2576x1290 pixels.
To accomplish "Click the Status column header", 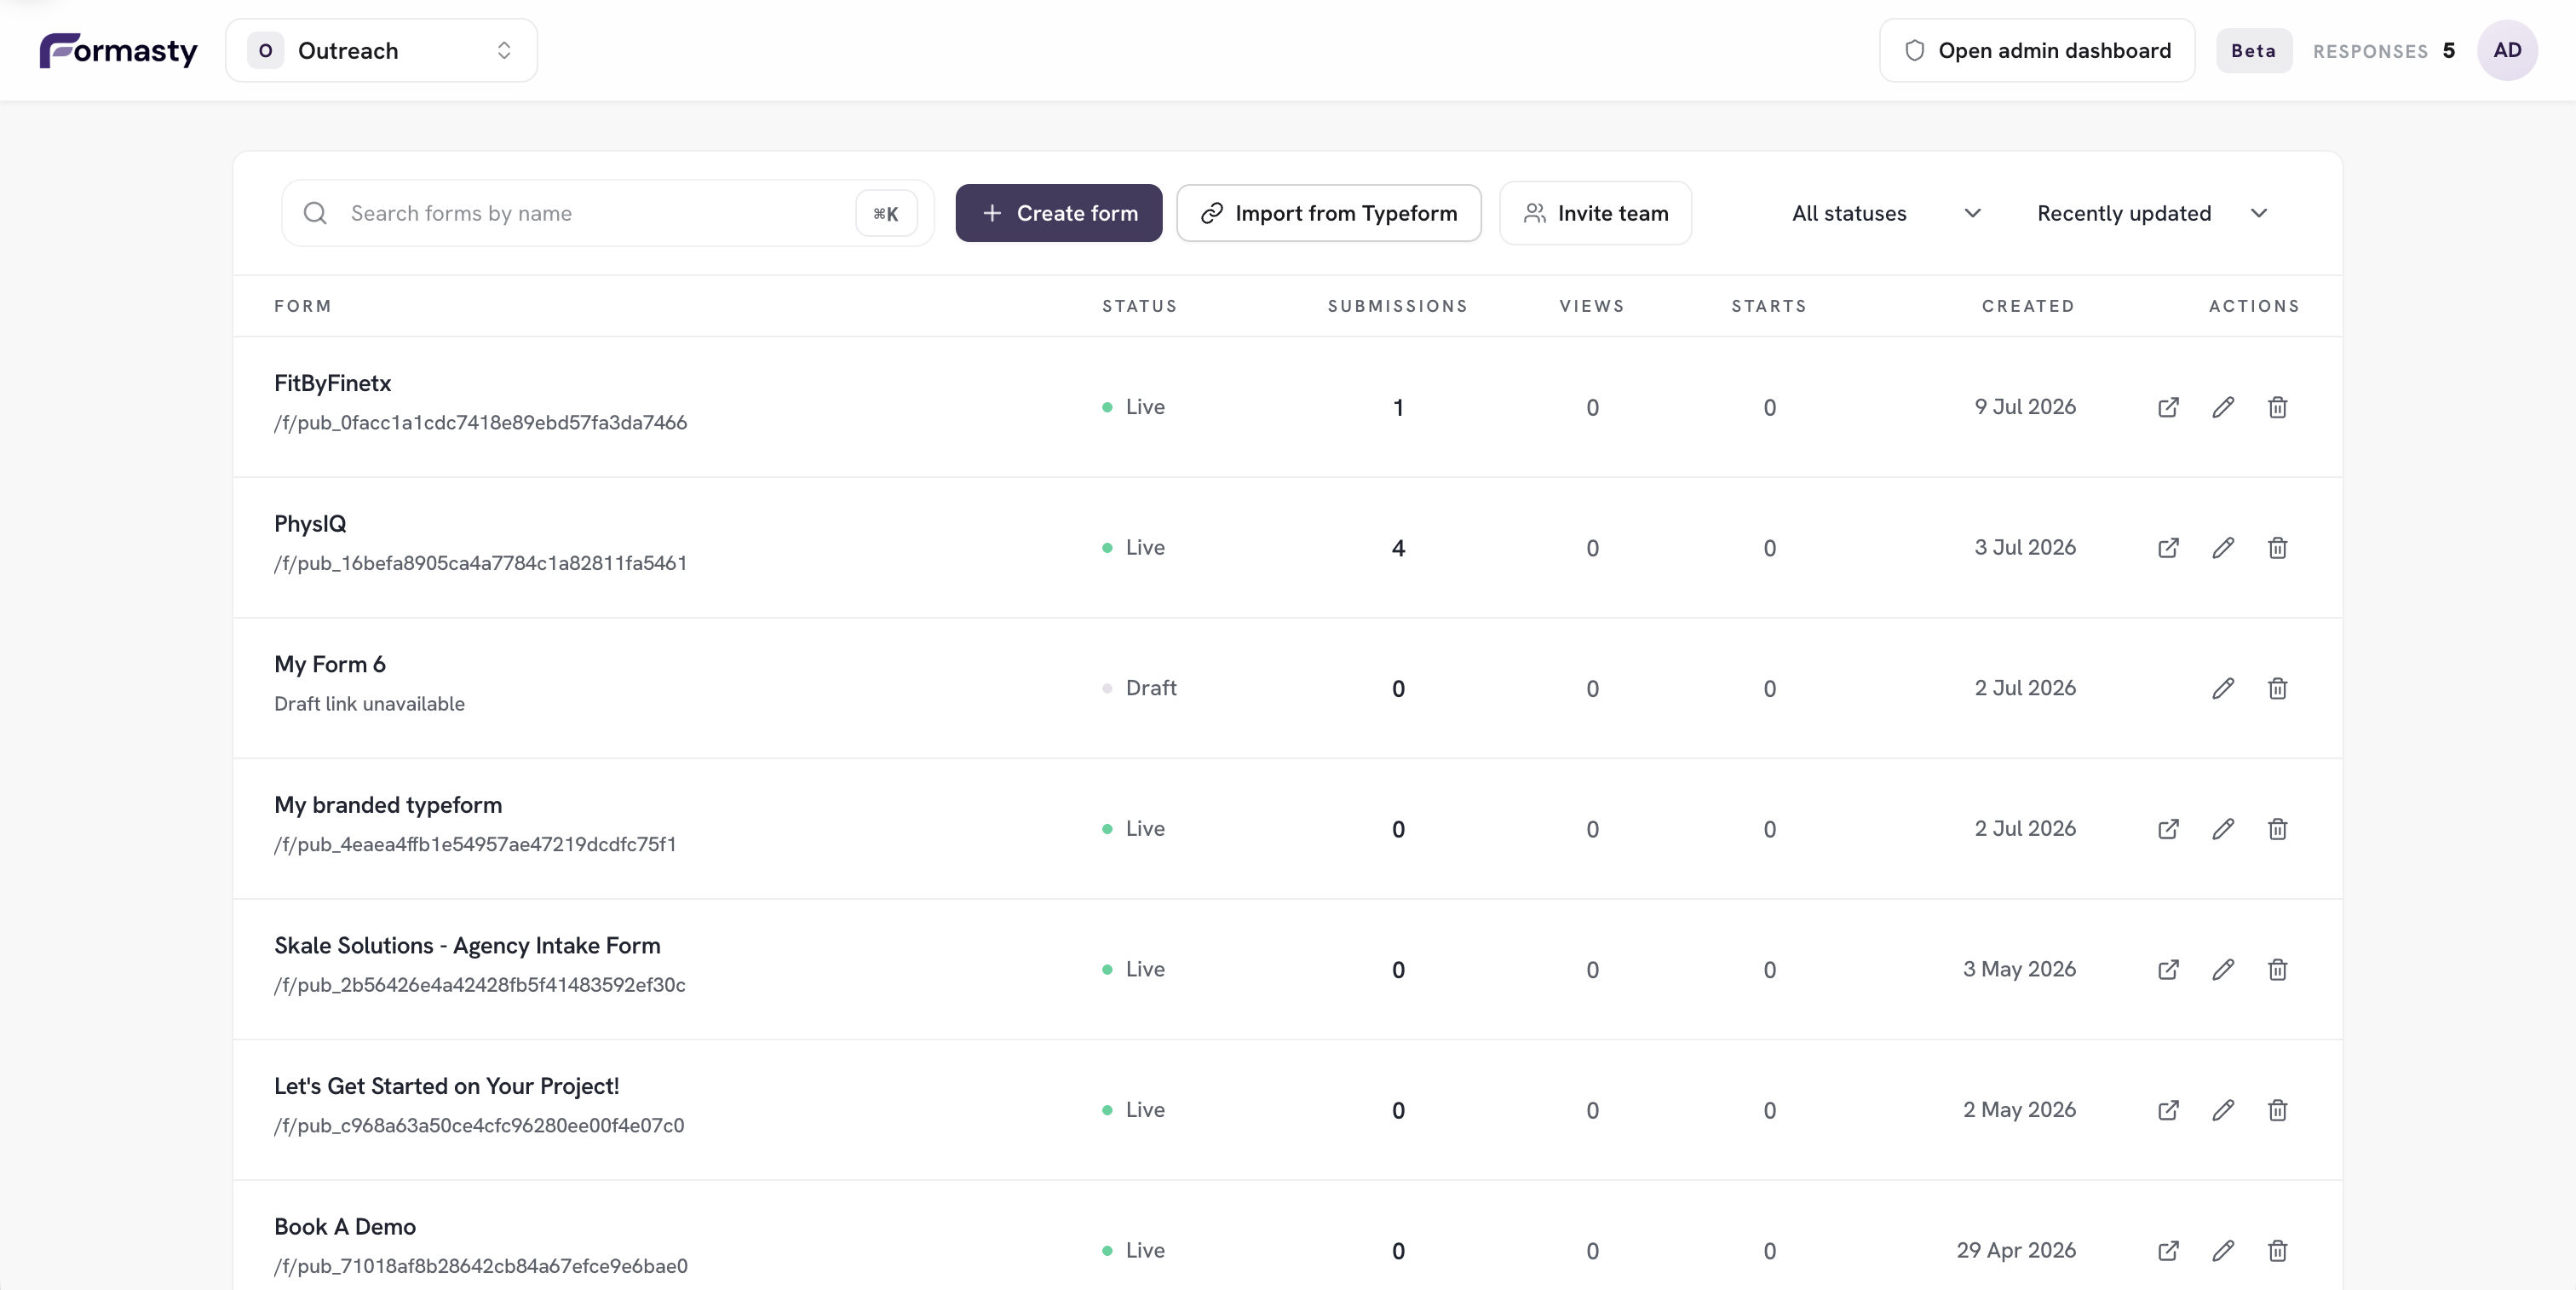I will 1140,306.
